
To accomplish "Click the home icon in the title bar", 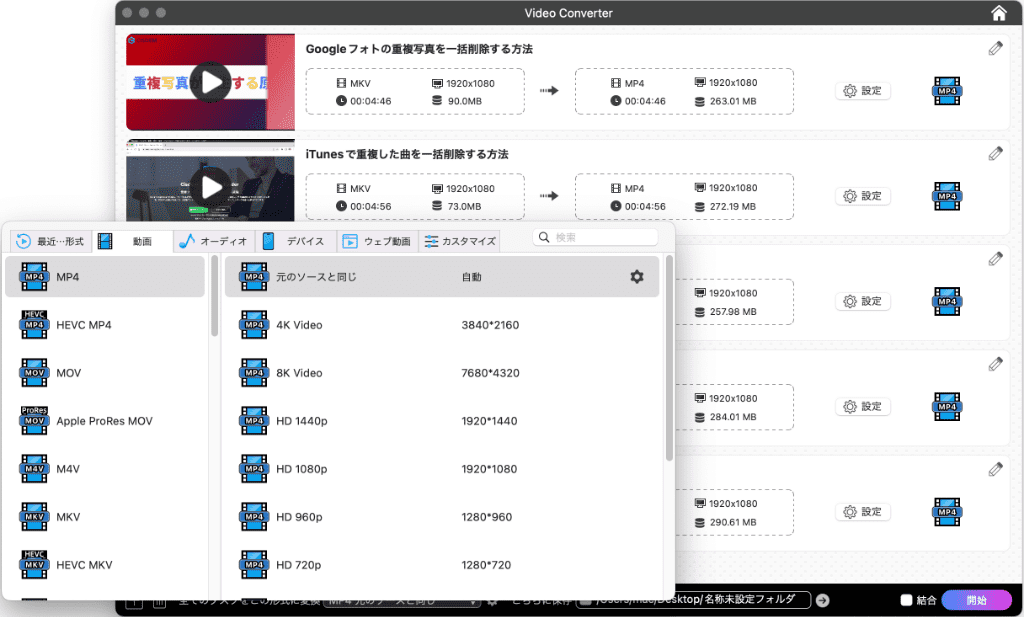I will click(998, 13).
